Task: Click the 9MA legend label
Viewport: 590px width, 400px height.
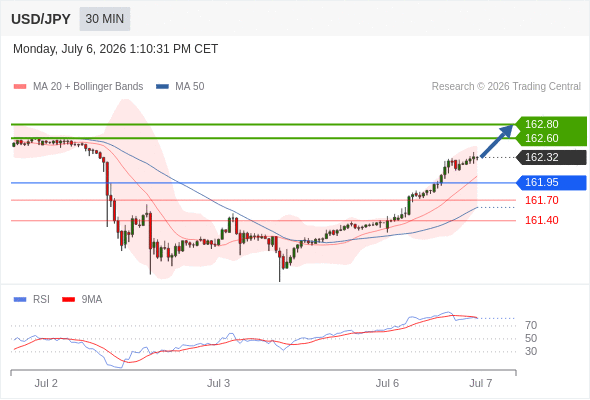Action: tap(92, 300)
